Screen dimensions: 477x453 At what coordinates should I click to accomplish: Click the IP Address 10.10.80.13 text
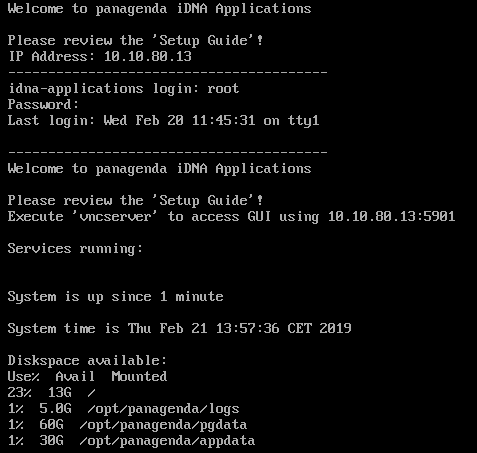click(x=100, y=56)
